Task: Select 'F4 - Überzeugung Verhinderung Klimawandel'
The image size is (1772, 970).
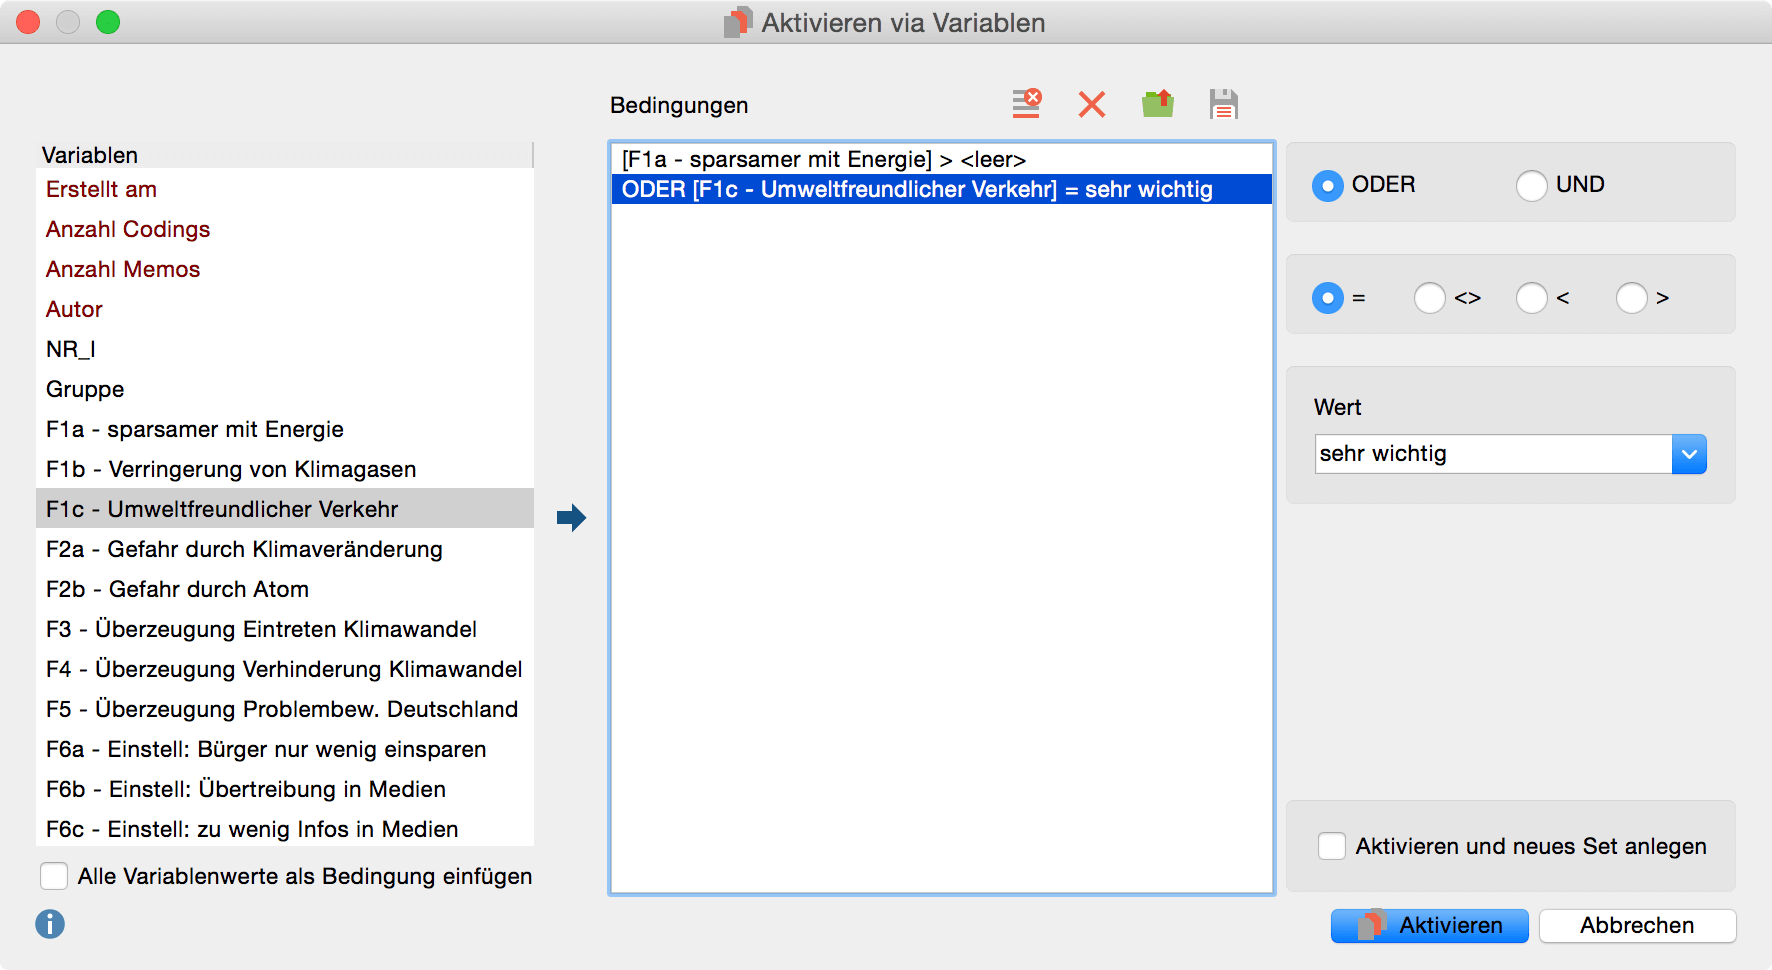Action: pyautogui.click(x=285, y=669)
